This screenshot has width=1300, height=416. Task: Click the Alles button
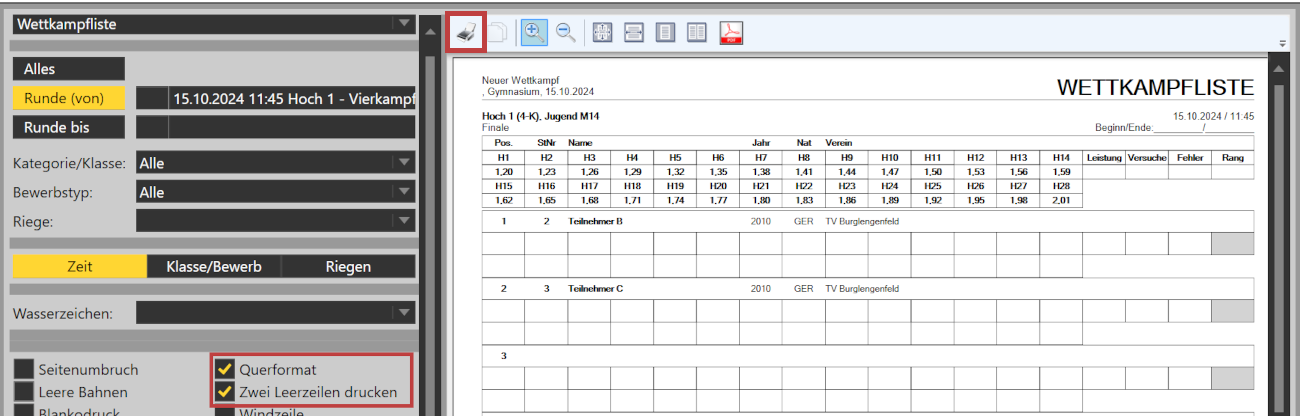[x=68, y=69]
